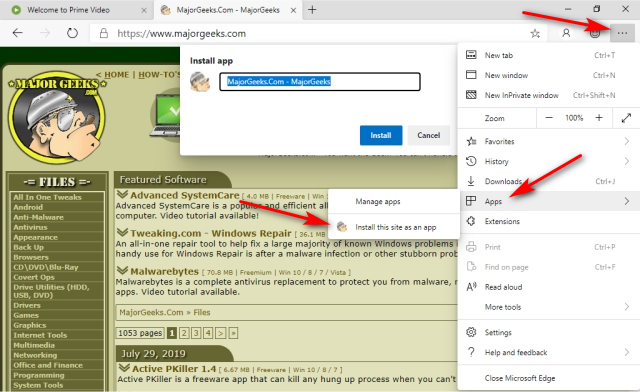640x392 pixels.
Task: Select Find on page
Action: click(548, 267)
